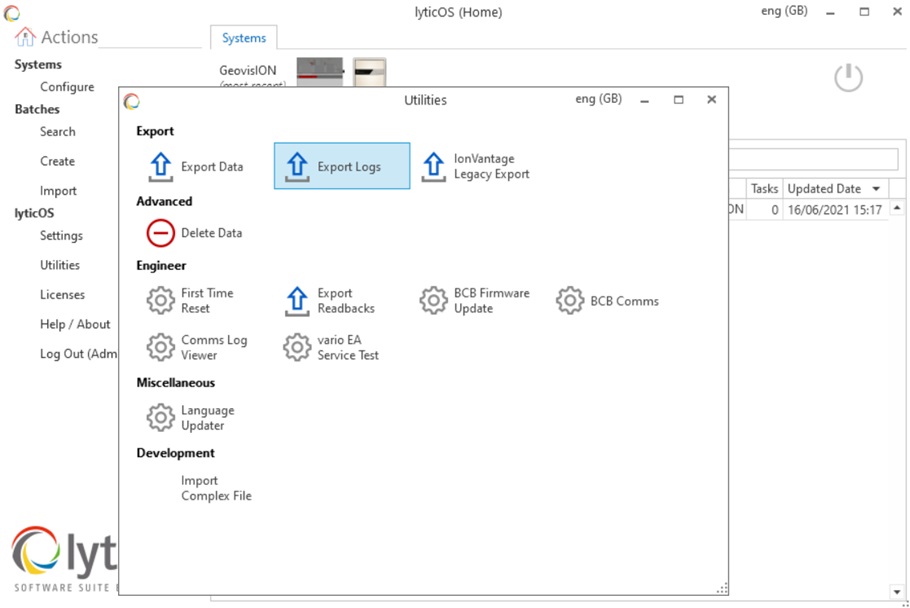Click Help / About link
The height and width of the screenshot is (608, 910).
tap(75, 324)
